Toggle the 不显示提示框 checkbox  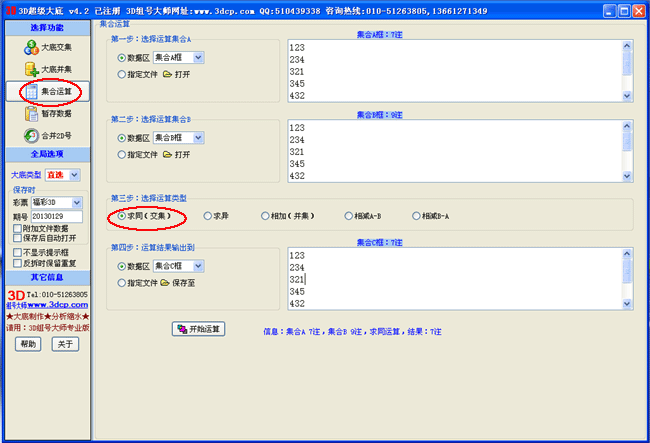[16, 251]
